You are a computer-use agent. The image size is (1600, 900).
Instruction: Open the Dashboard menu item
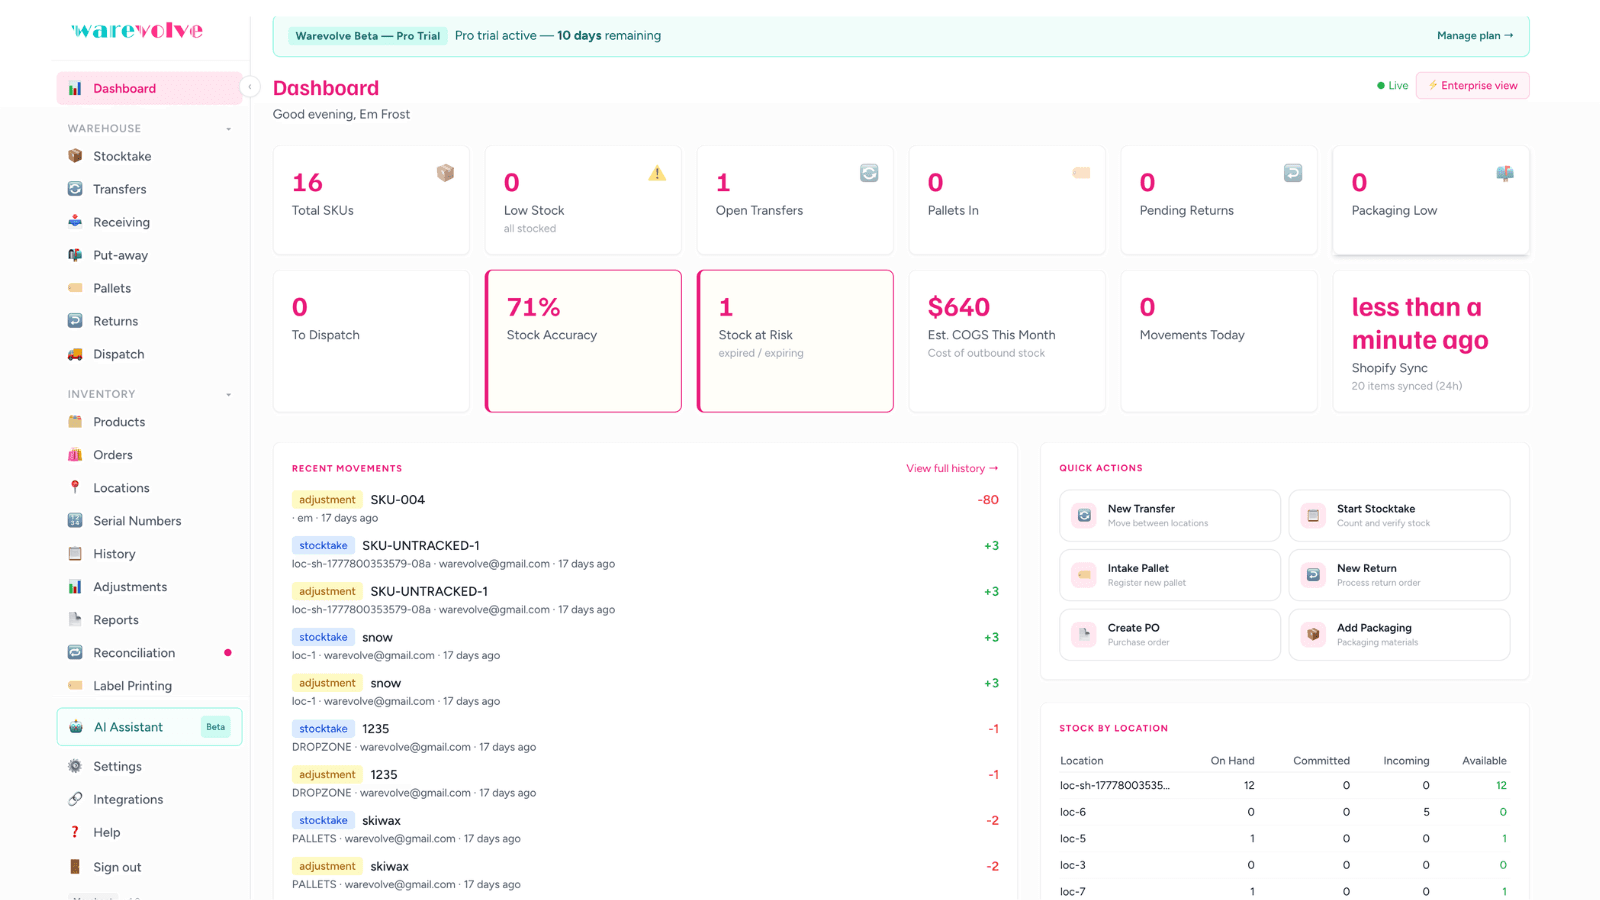click(x=149, y=88)
